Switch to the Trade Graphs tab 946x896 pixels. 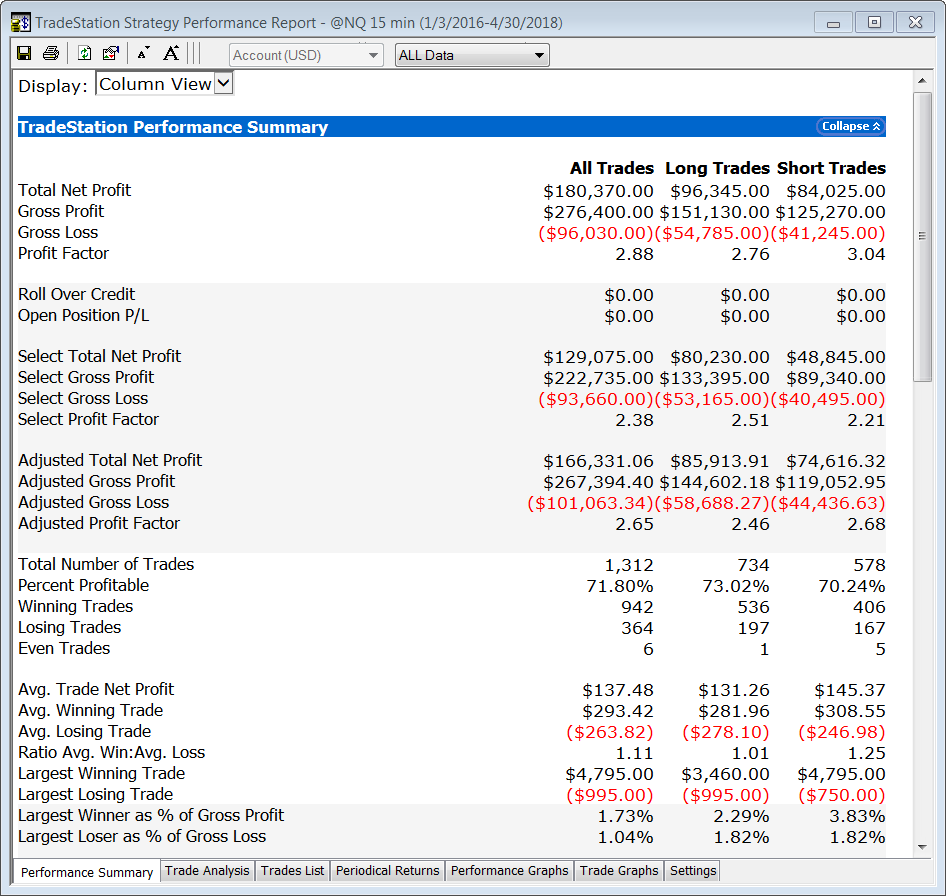pos(619,871)
